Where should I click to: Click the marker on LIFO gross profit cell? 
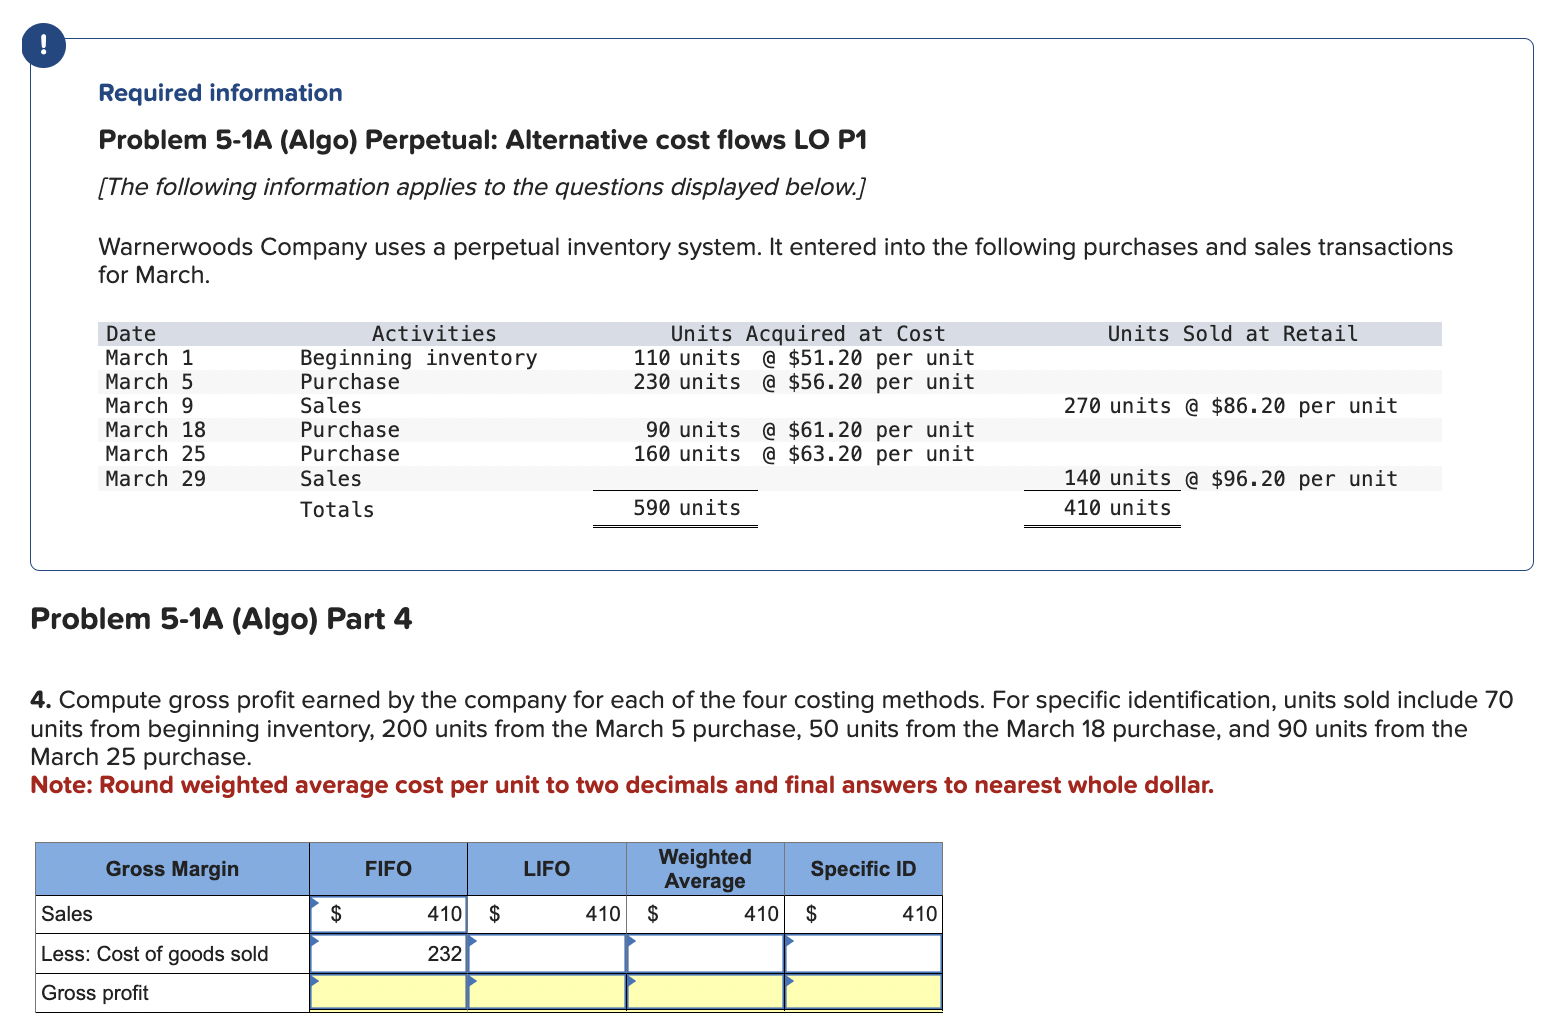pyautogui.click(x=472, y=981)
